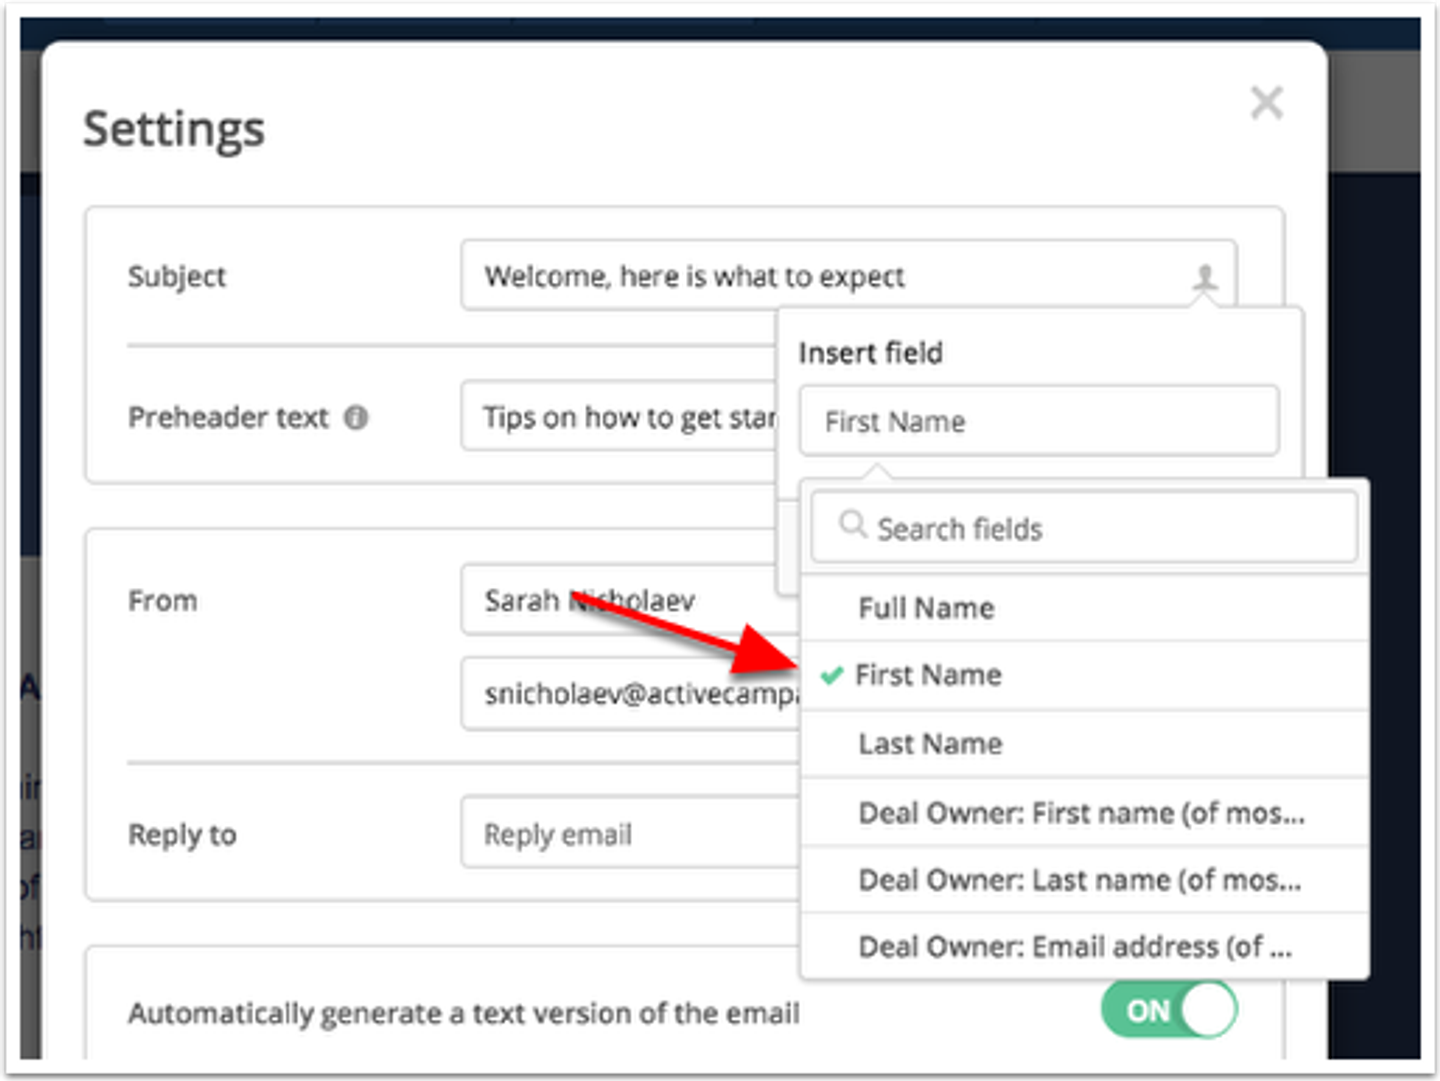
Task: Choose Deal Owner: Last name option
Action: click(1078, 880)
